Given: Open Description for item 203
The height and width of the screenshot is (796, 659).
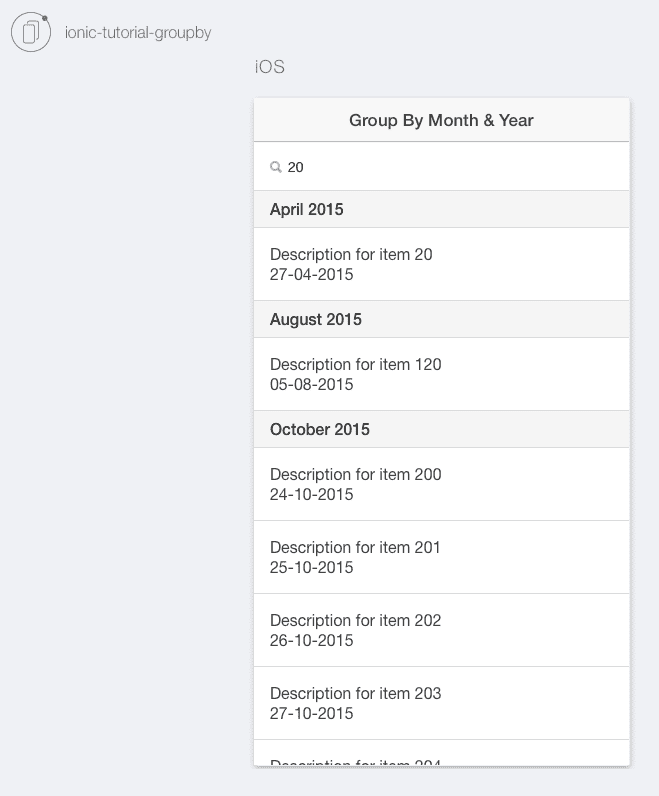Looking at the screenshot, I should point(441,703).
